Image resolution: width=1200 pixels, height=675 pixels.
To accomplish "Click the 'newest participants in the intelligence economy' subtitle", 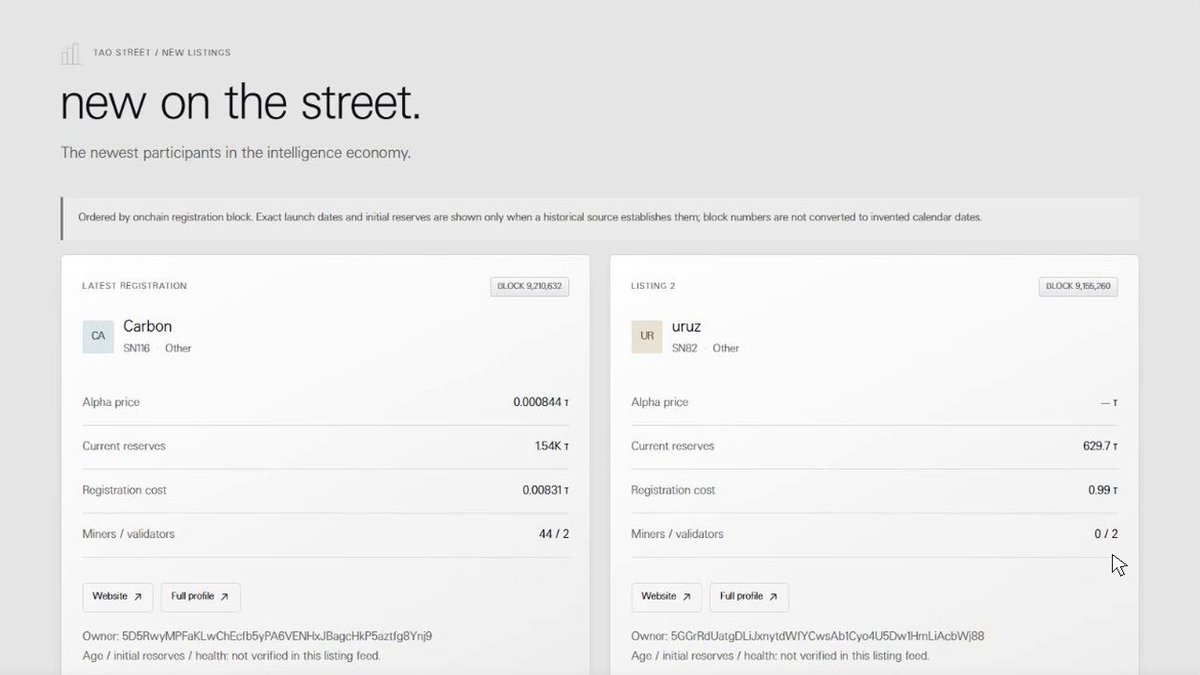I will pos(236,153).
